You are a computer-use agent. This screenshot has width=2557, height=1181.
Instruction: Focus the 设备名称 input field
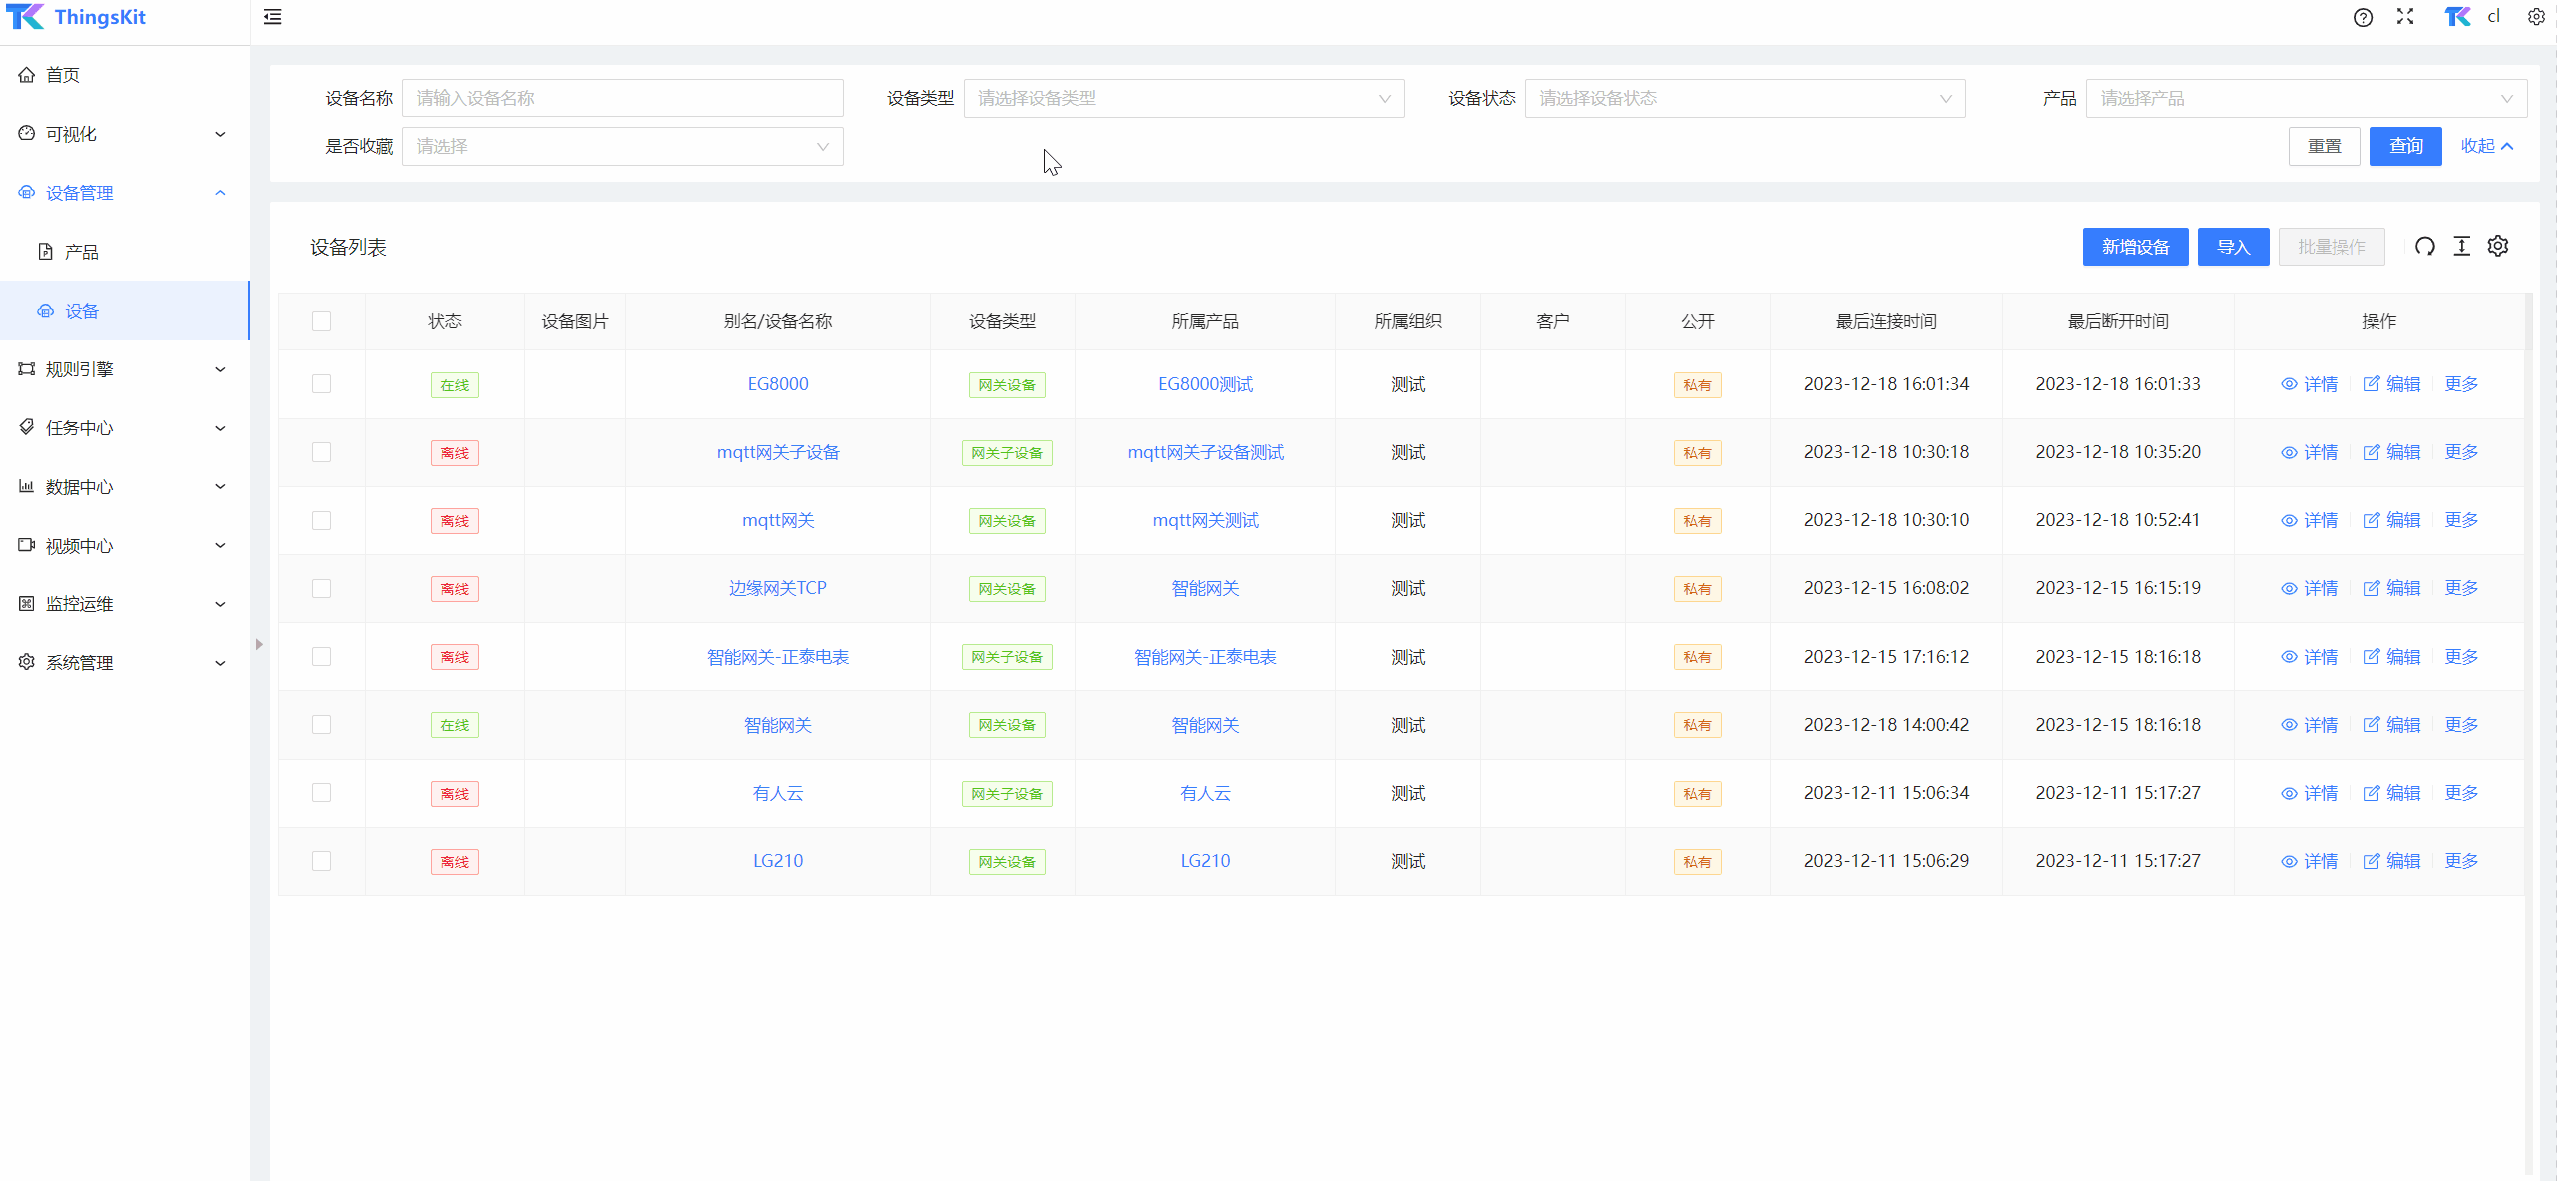(x=622, y=98)
